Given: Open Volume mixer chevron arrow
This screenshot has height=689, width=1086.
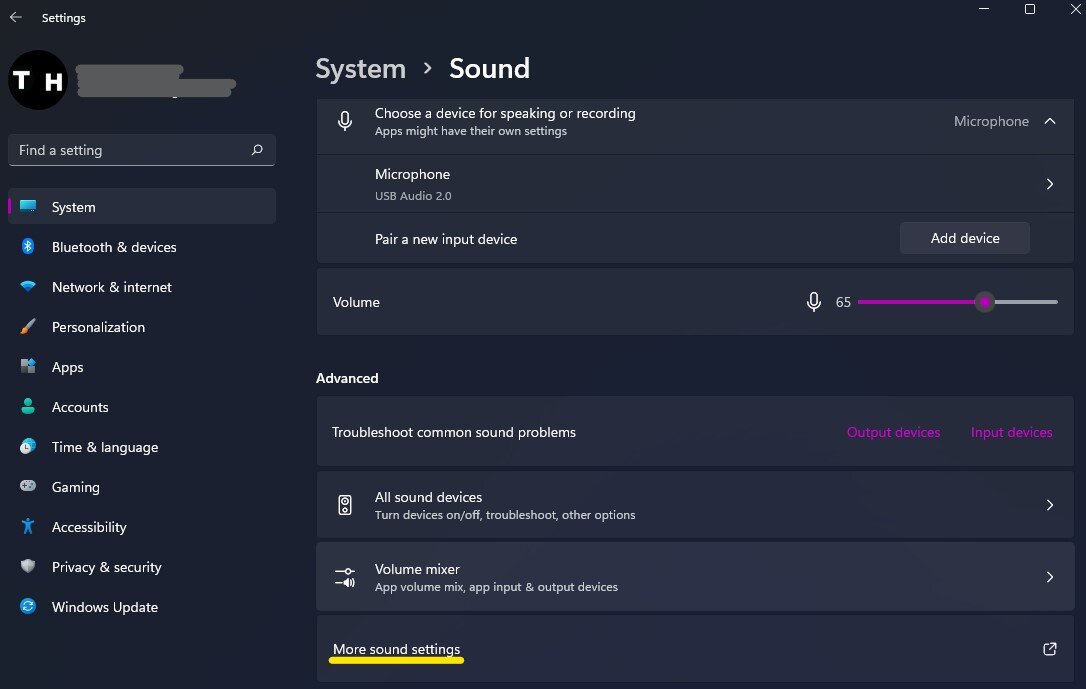Looking at the screenshot, I should point(1049,577).
